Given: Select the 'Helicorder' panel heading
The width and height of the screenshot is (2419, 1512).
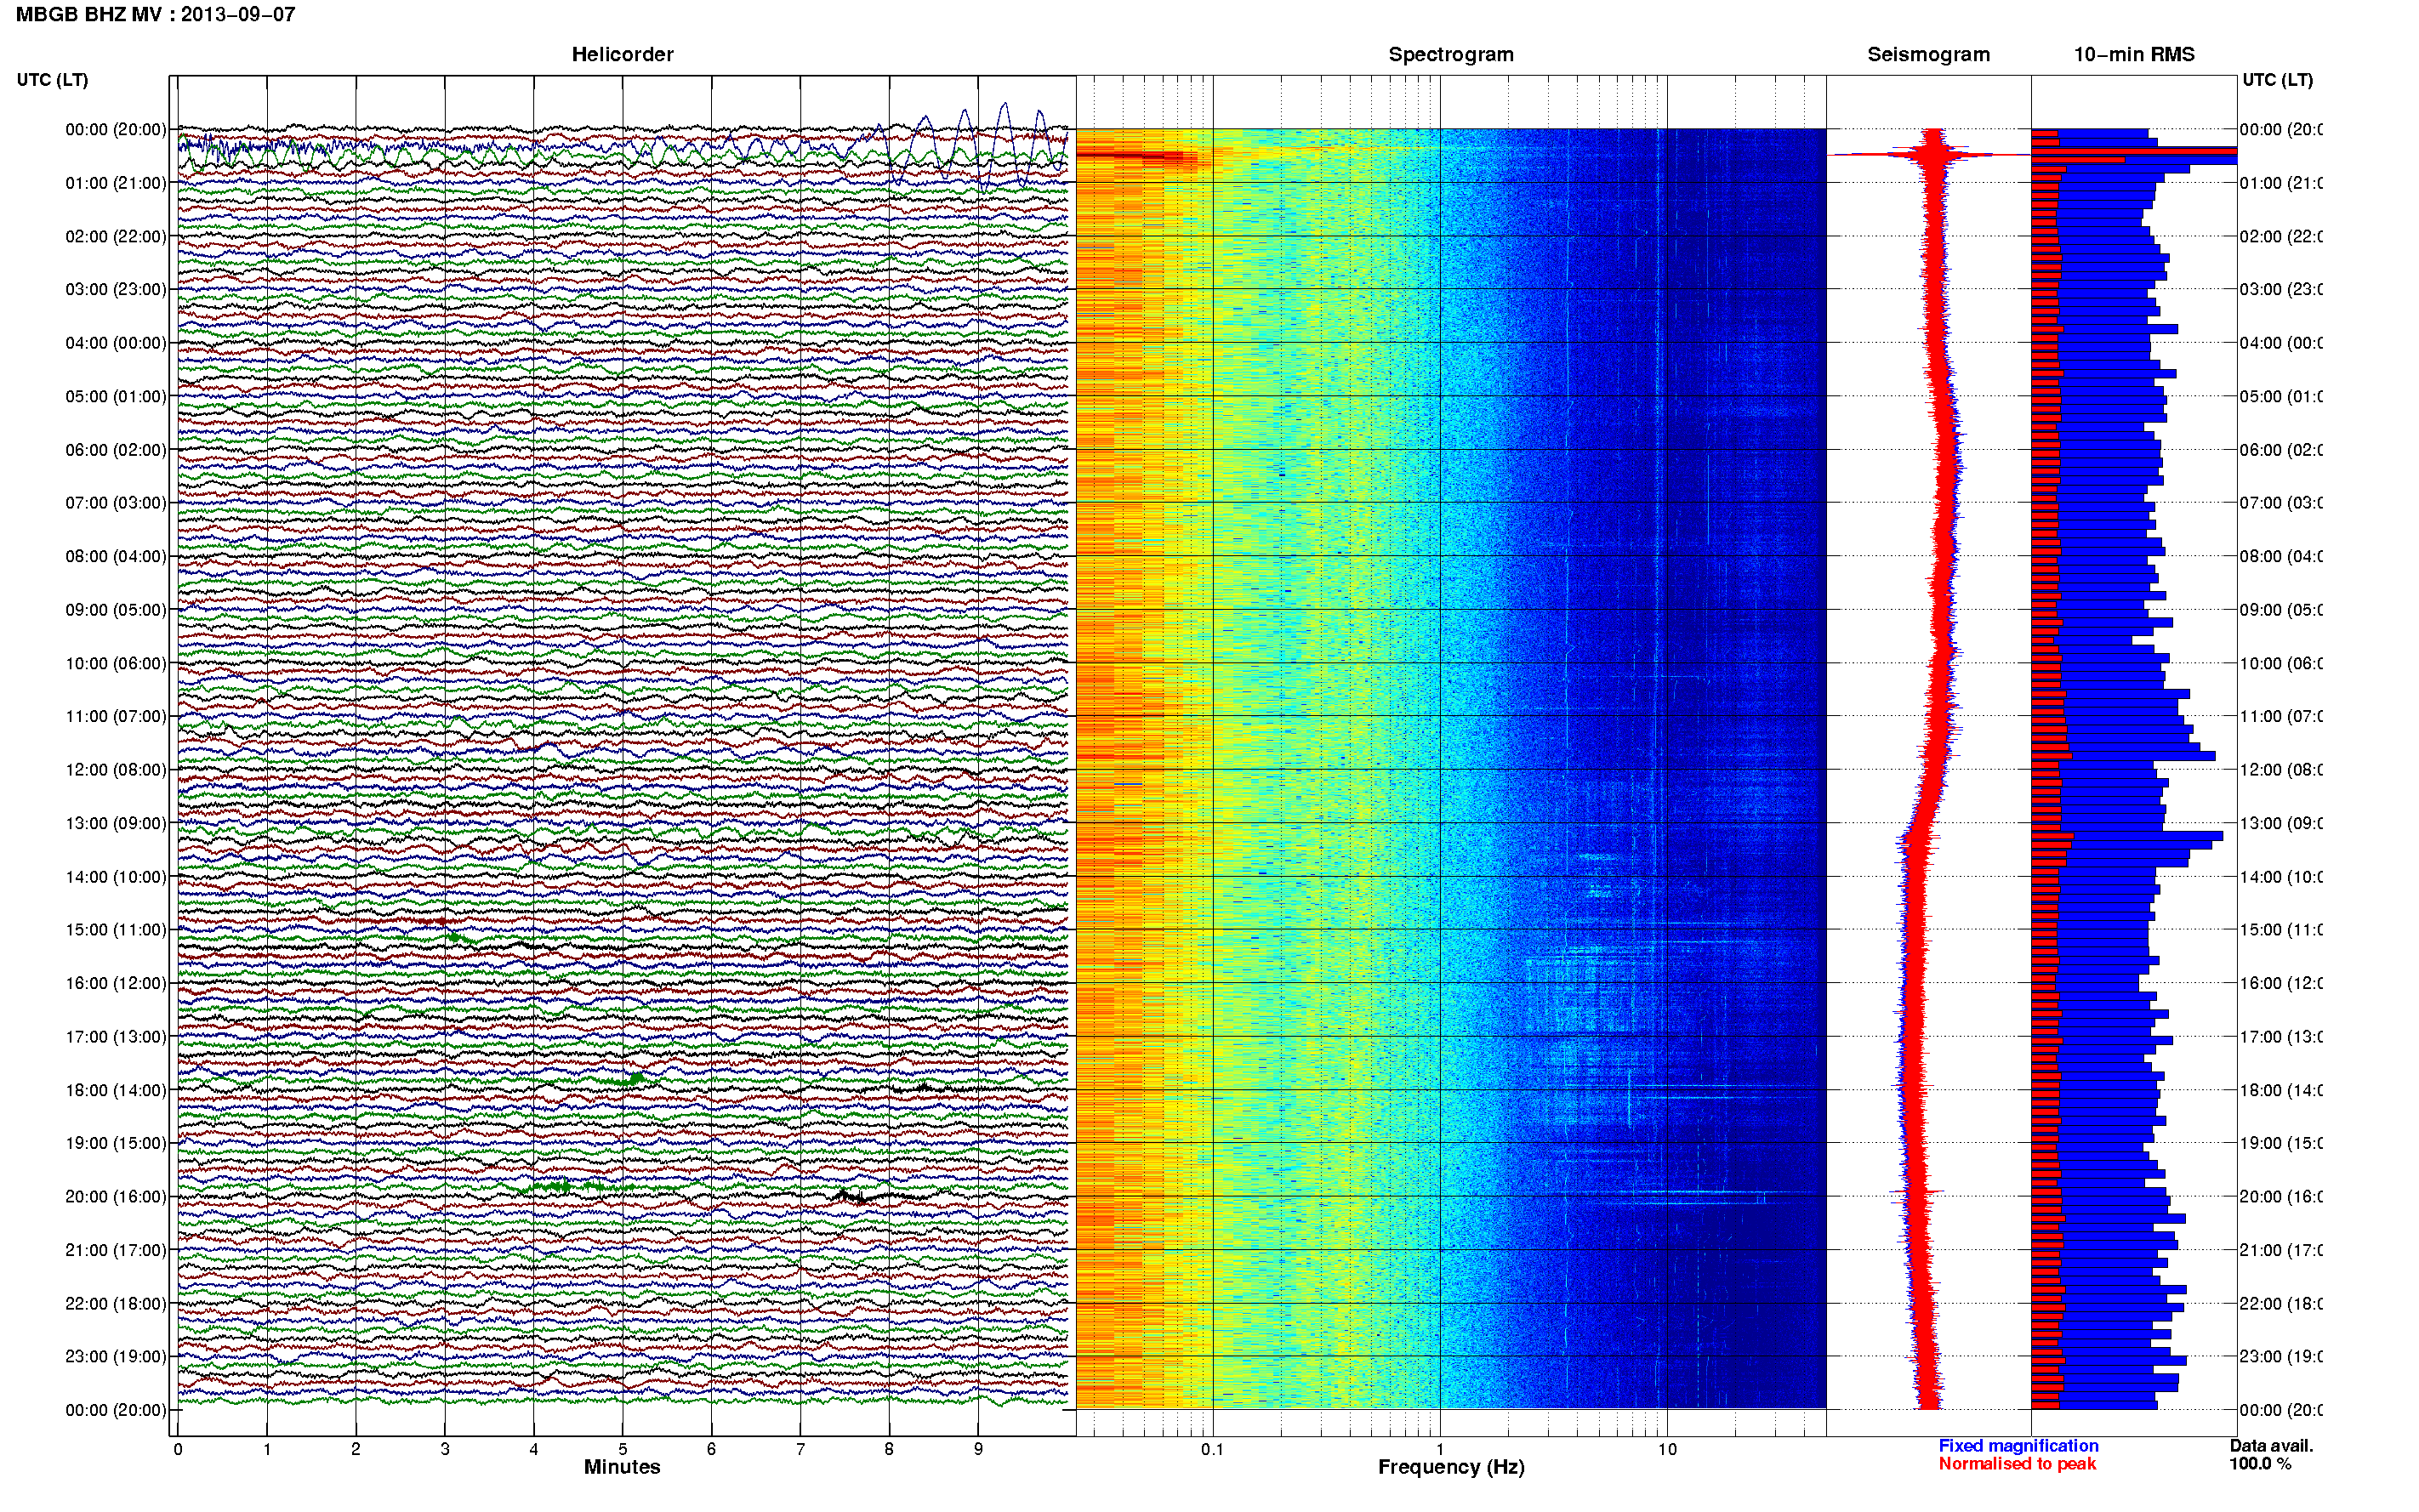Looking at the screenshot, I should [622, 54].
